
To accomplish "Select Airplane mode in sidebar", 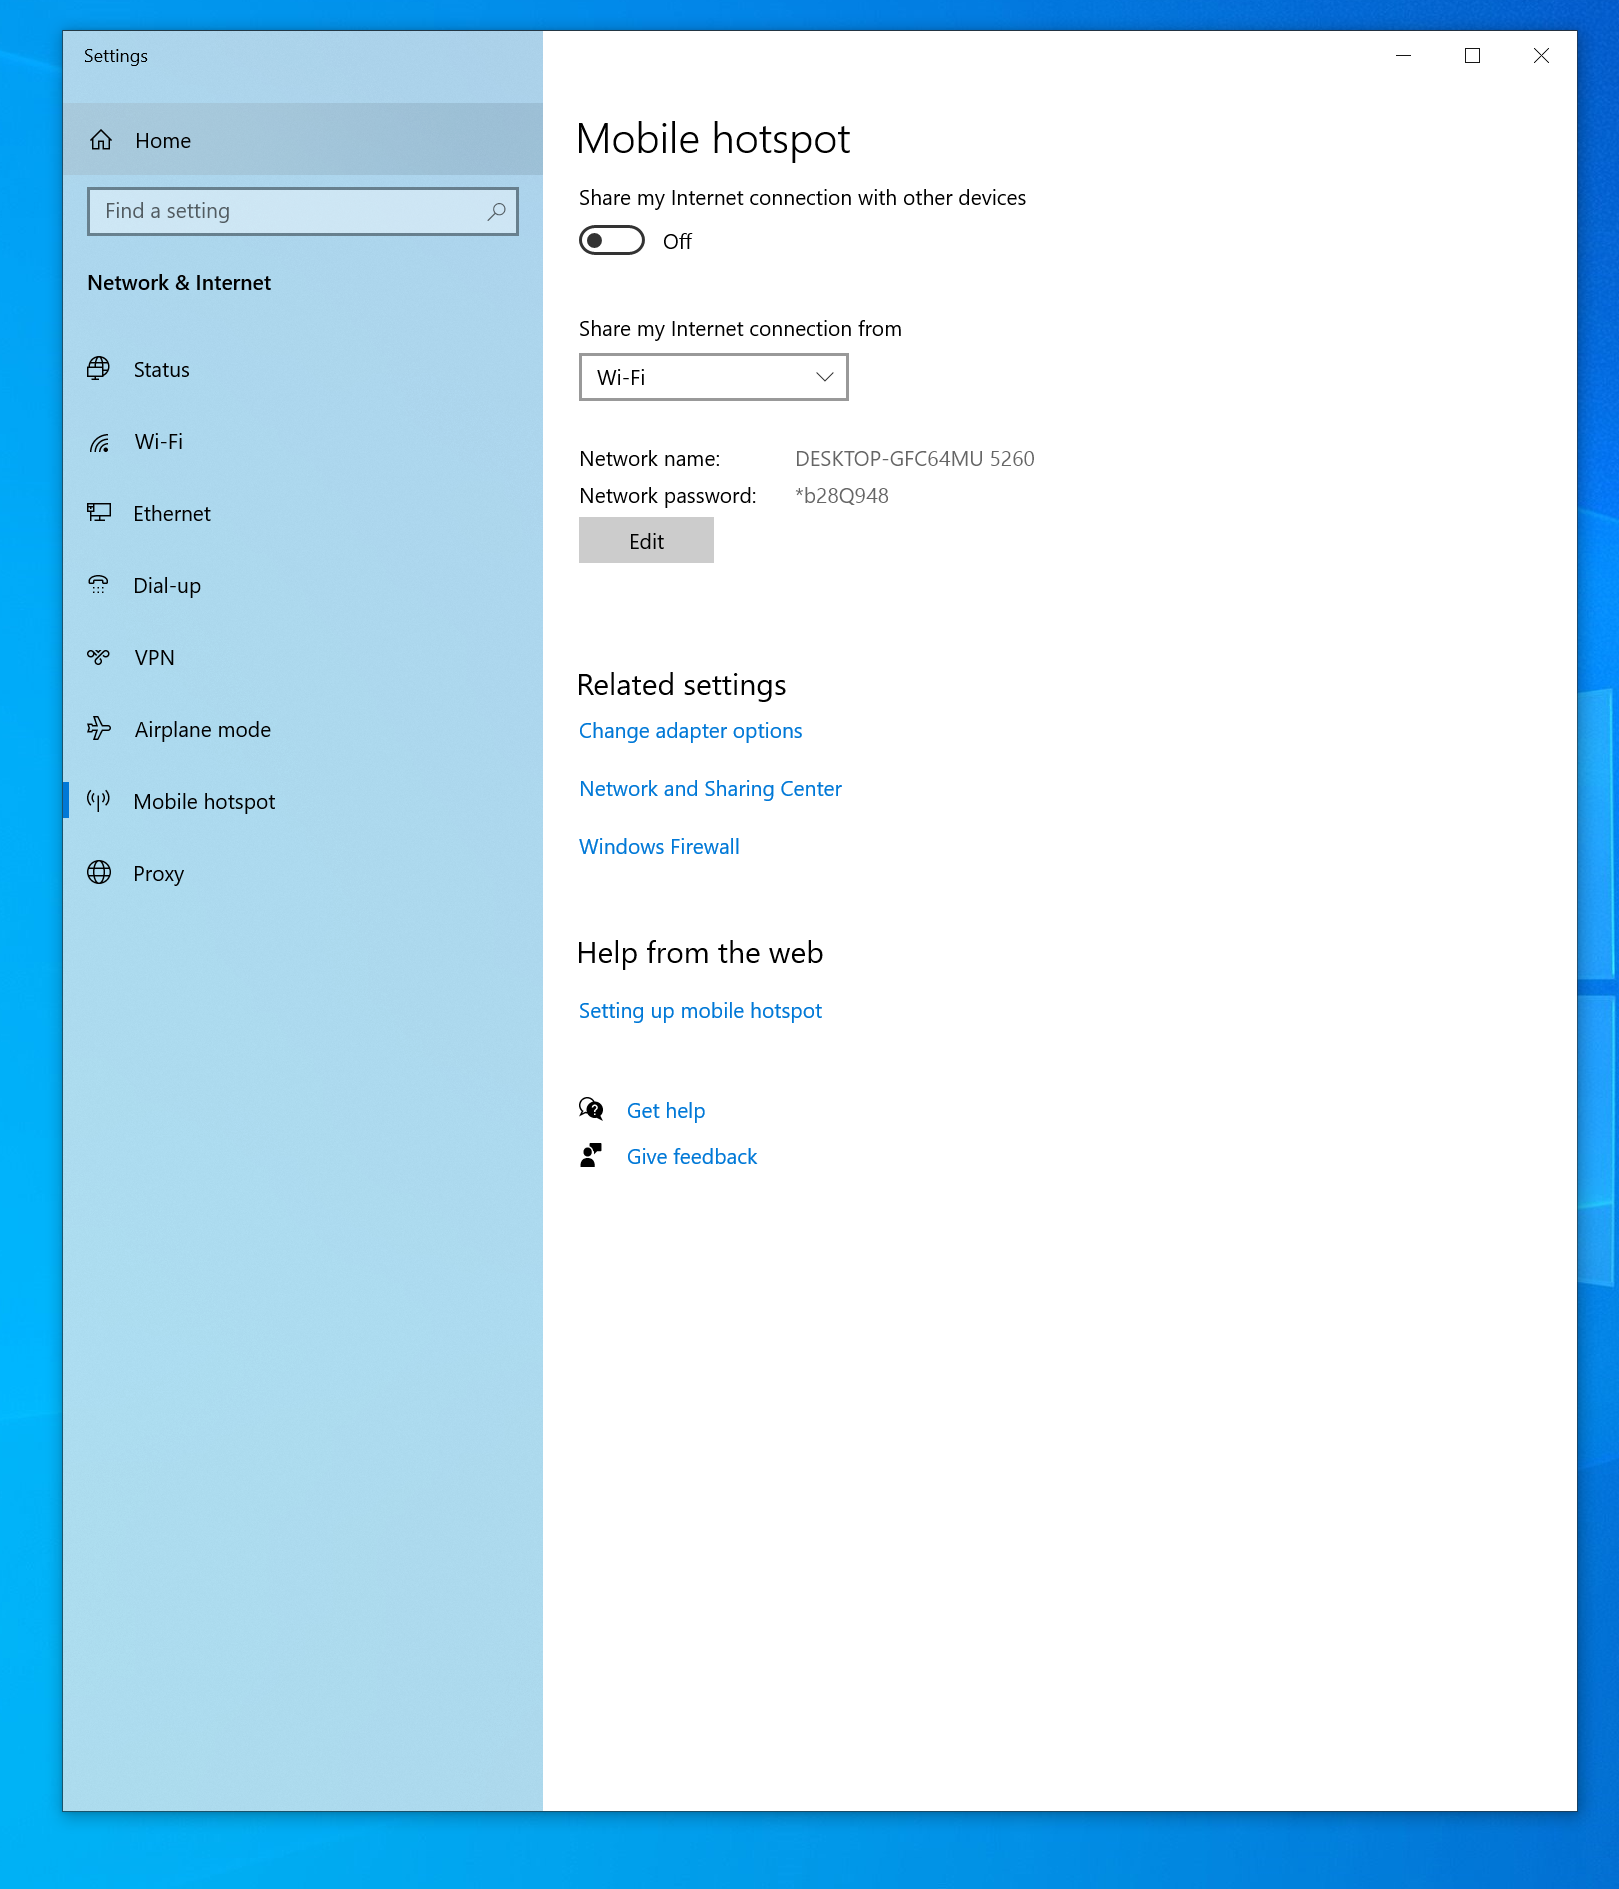I will 303,729.
